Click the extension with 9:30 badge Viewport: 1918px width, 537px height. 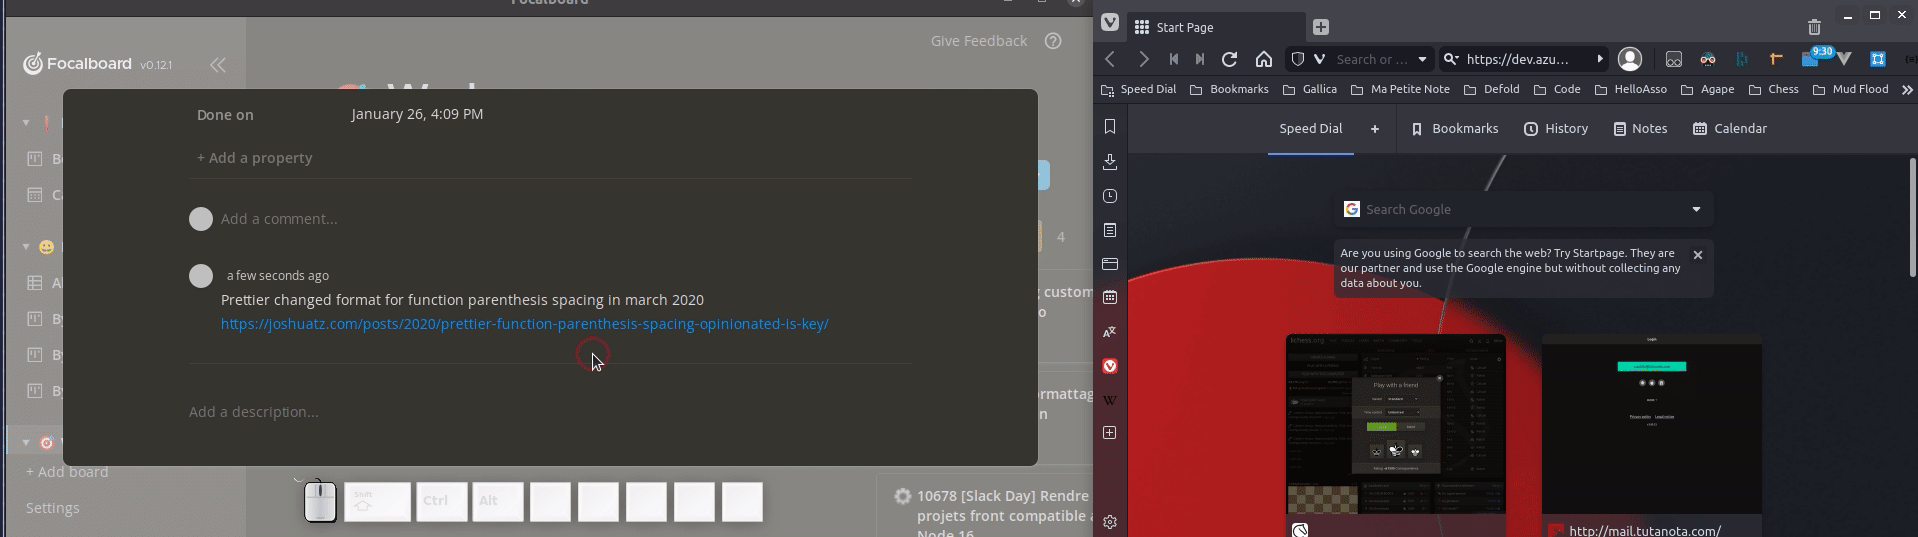[x=1812, y=57]
